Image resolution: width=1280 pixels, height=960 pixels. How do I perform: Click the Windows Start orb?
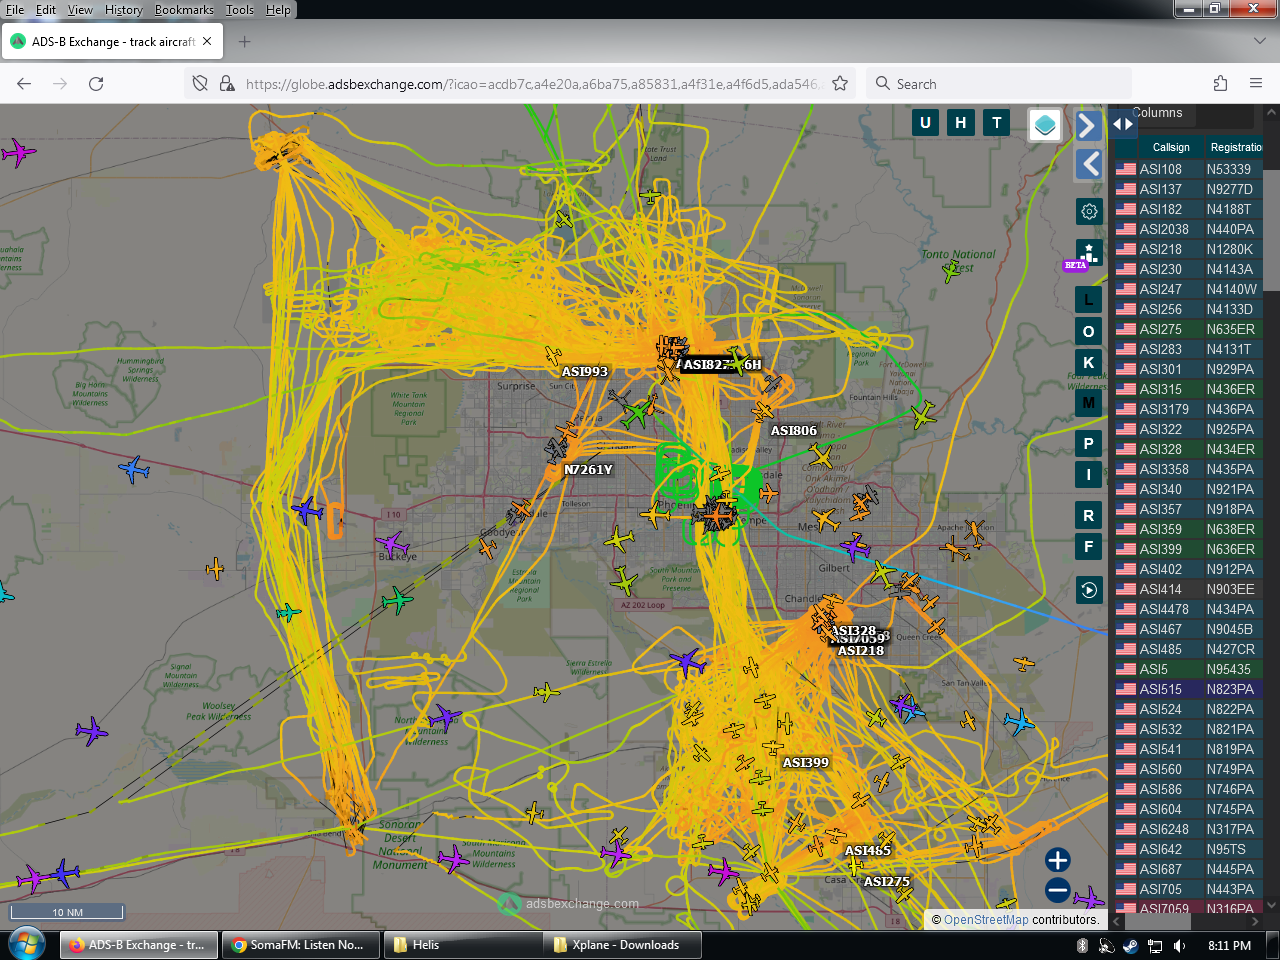tap(26, 944)
